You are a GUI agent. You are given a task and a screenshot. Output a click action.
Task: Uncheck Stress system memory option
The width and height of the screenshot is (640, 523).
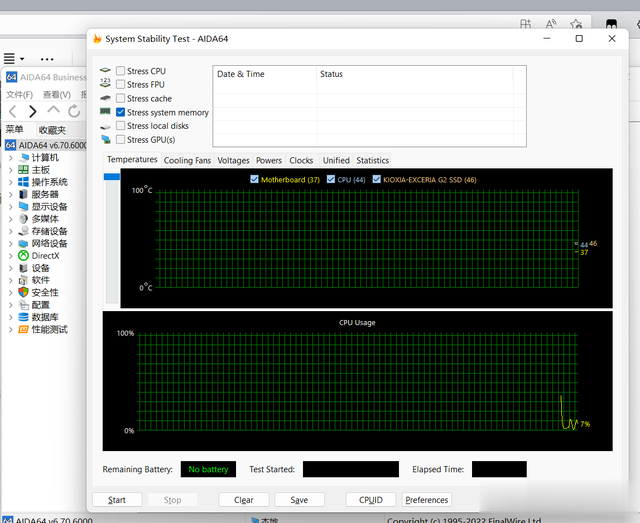click(120, 112)
